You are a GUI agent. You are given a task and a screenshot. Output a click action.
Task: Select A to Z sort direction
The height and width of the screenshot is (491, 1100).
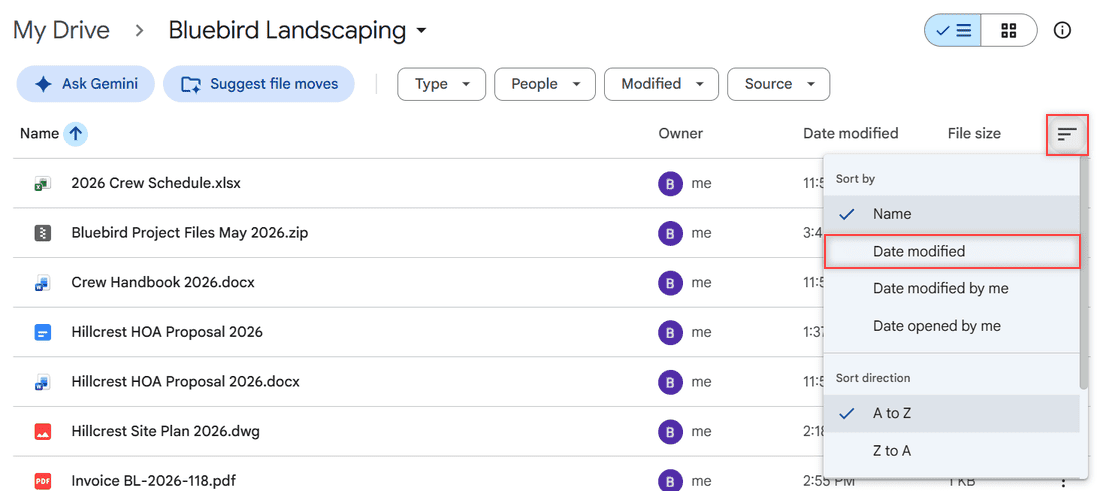point(951,413)
